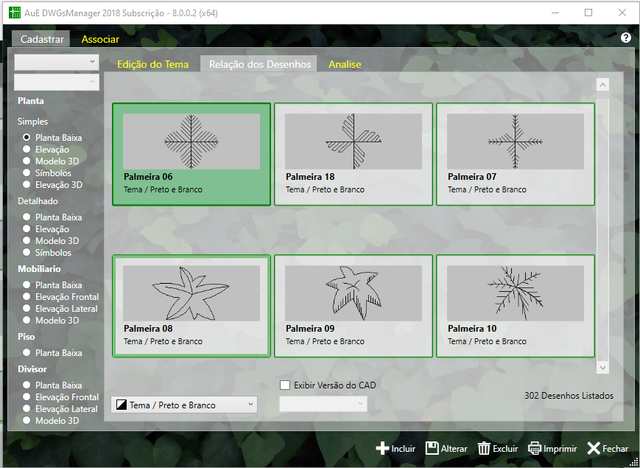Viewport: 640px width, 468px height.
Task: Choose Elevação Frontal under Mobiliario
Action: 28,297
